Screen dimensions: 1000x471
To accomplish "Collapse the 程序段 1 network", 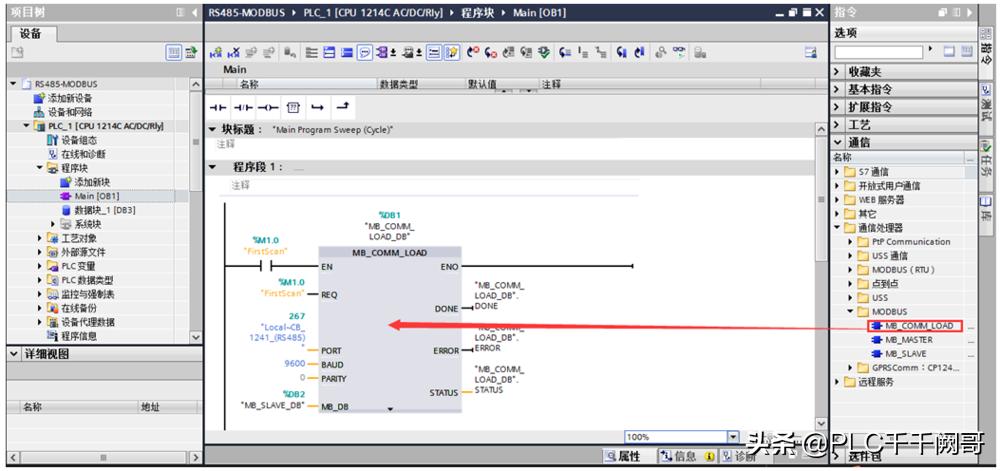I will [213, 167].
